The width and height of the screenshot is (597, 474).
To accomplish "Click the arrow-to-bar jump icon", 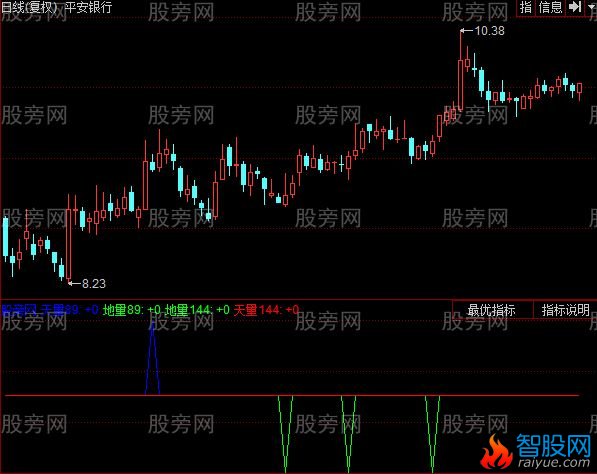I will [x=575, y=7].
